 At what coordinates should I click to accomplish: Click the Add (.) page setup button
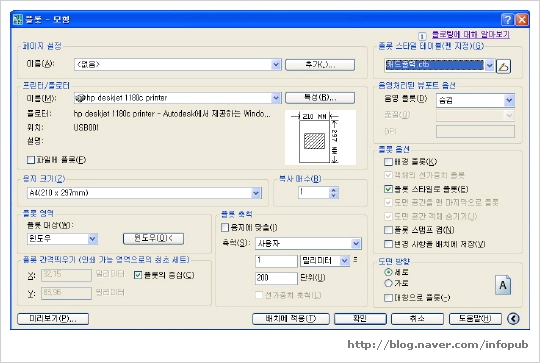point(320,65)
